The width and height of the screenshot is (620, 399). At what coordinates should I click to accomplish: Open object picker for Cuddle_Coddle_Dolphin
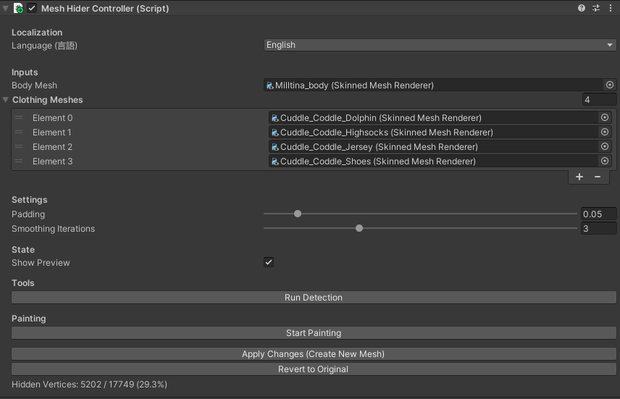pyautogui.click(x=605, y=117)
